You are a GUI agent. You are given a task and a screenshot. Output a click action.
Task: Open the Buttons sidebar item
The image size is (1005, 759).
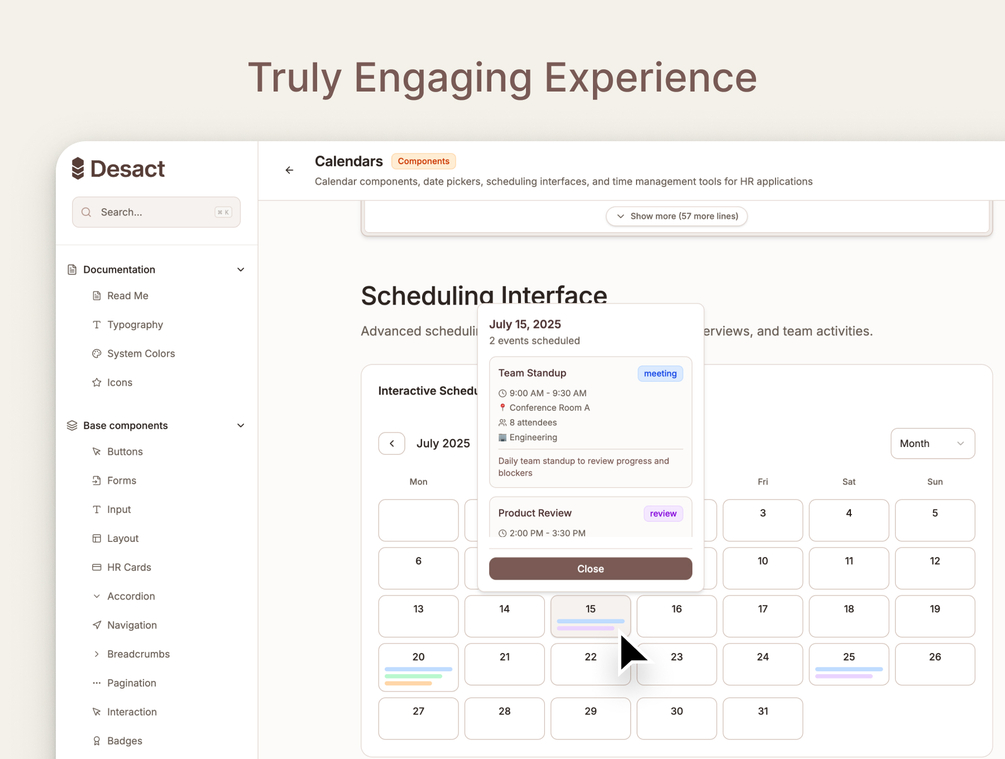tap(125, 452)
